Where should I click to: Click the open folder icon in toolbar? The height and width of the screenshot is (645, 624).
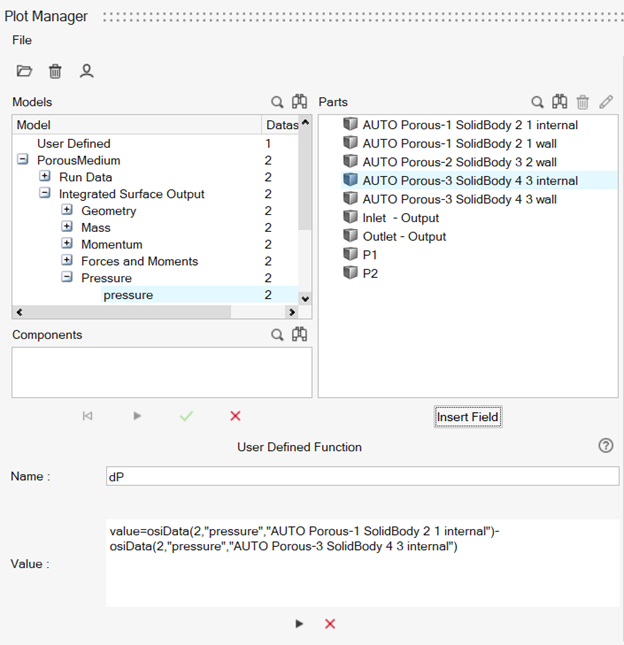tap(24, 71)
